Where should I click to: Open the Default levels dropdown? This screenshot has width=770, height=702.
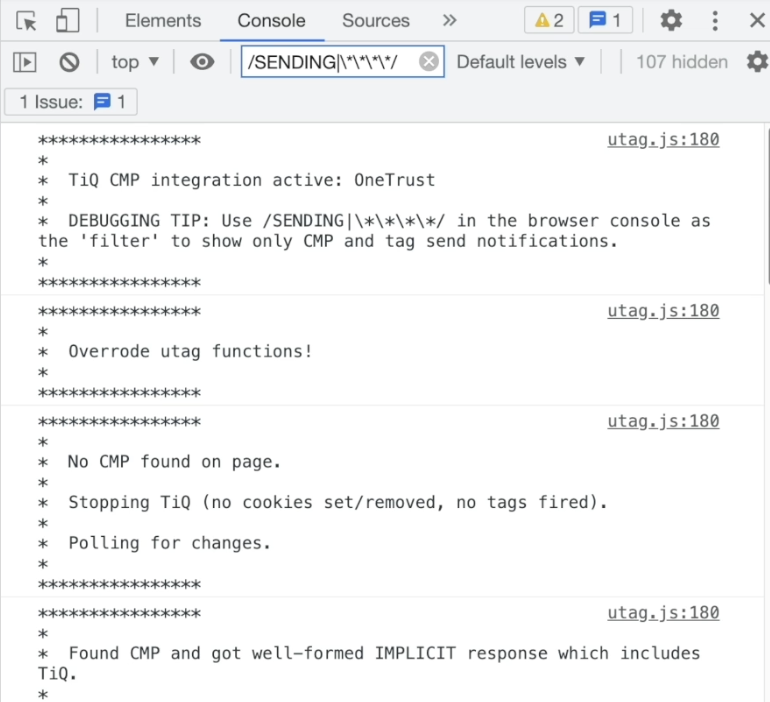pyautogui.click(x=521, y=62)
